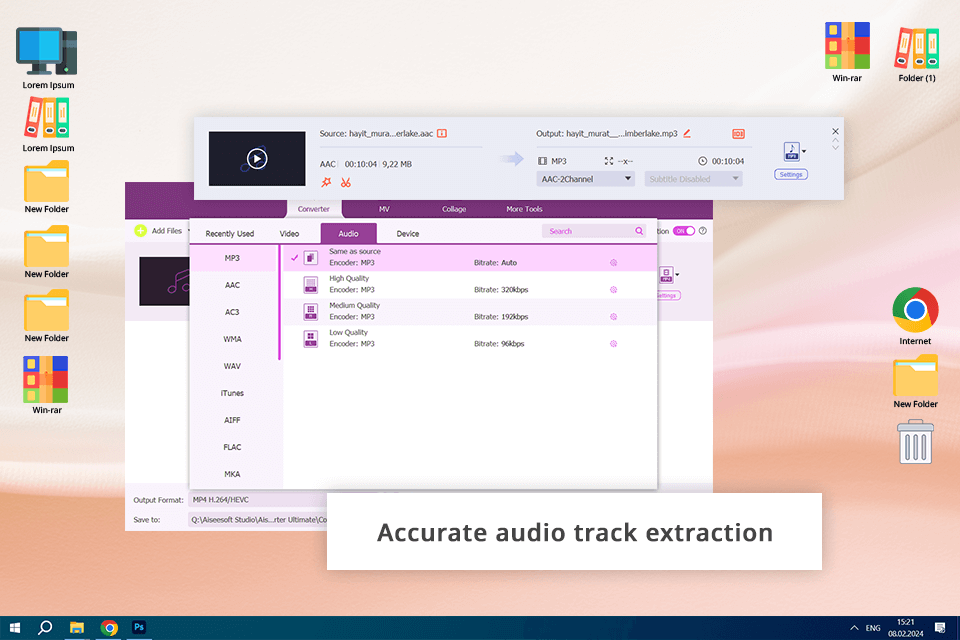Select the Device format tab
This screenshot has width=960, height=640.
pyautogui.click(x=408, y=233)
